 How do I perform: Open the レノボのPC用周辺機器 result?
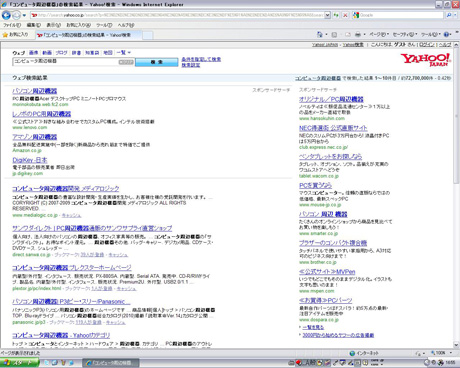pos(42,114)
